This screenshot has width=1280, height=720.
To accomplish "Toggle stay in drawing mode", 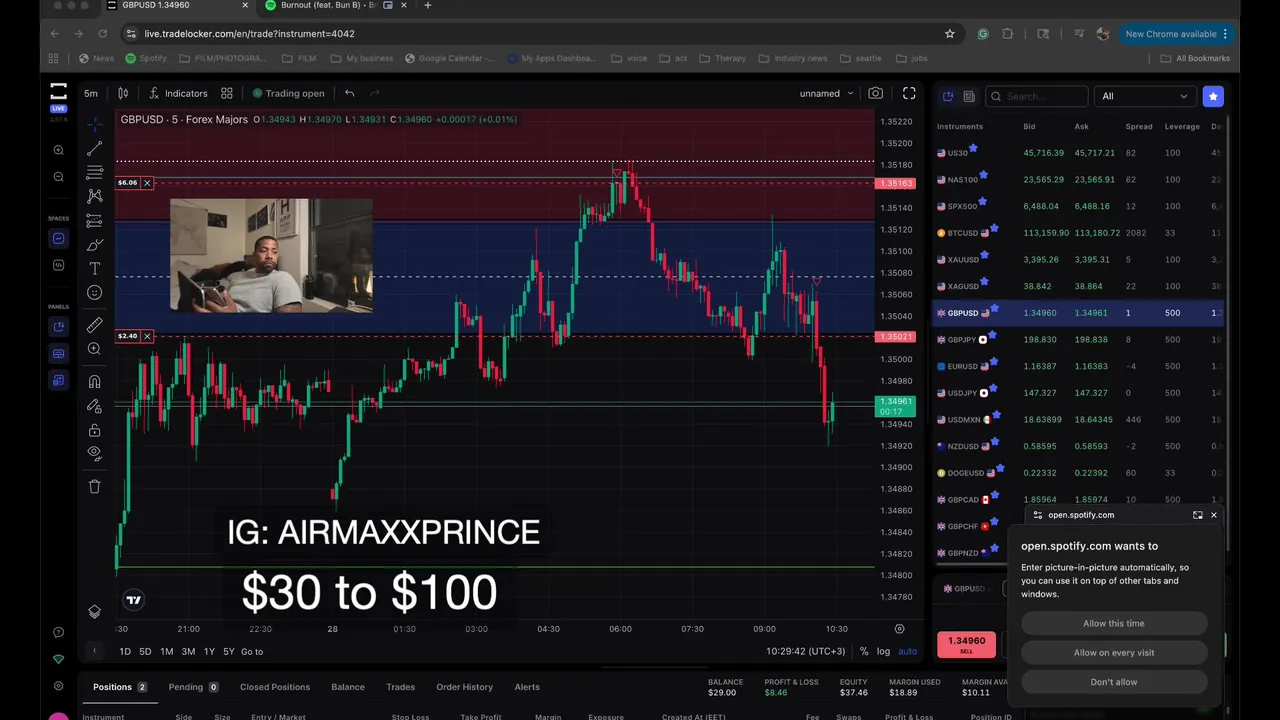I will tap(94, 406).
